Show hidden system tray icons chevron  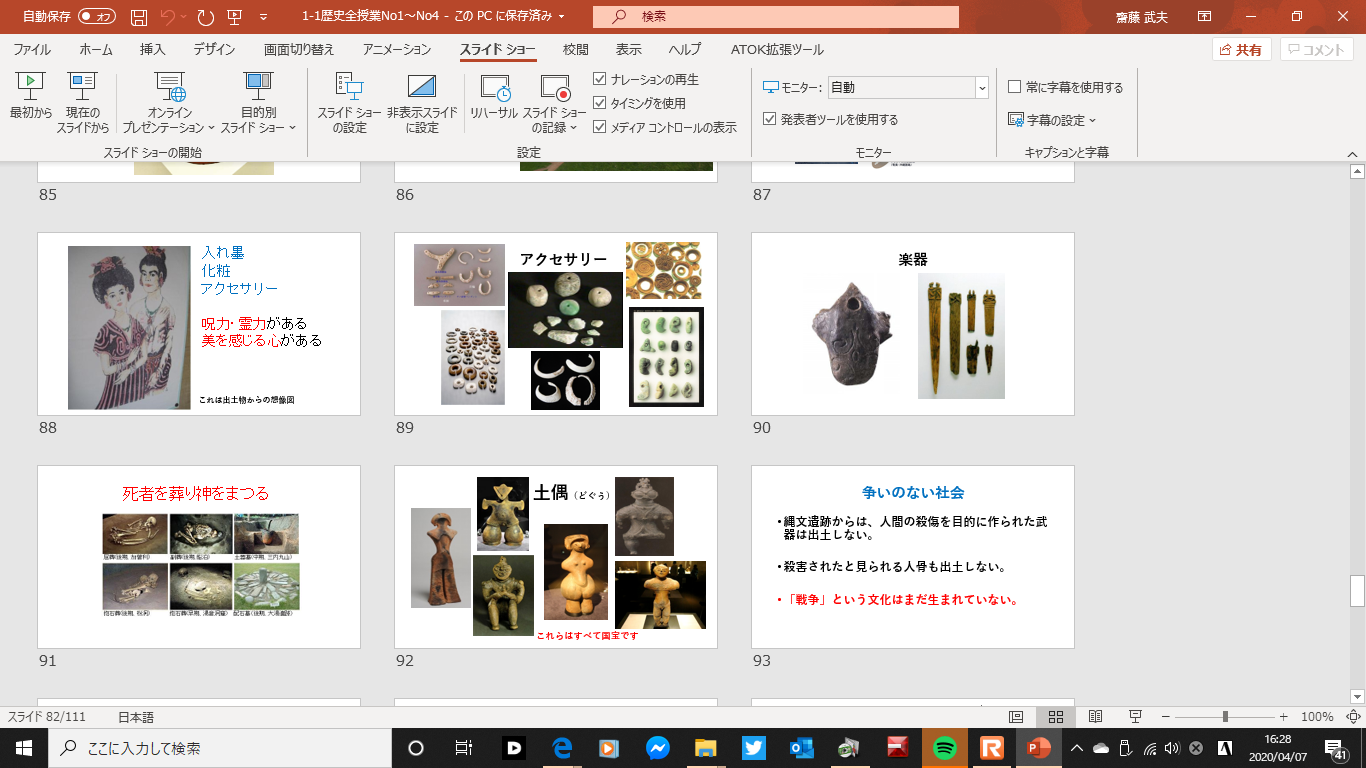click(1077, 748)
